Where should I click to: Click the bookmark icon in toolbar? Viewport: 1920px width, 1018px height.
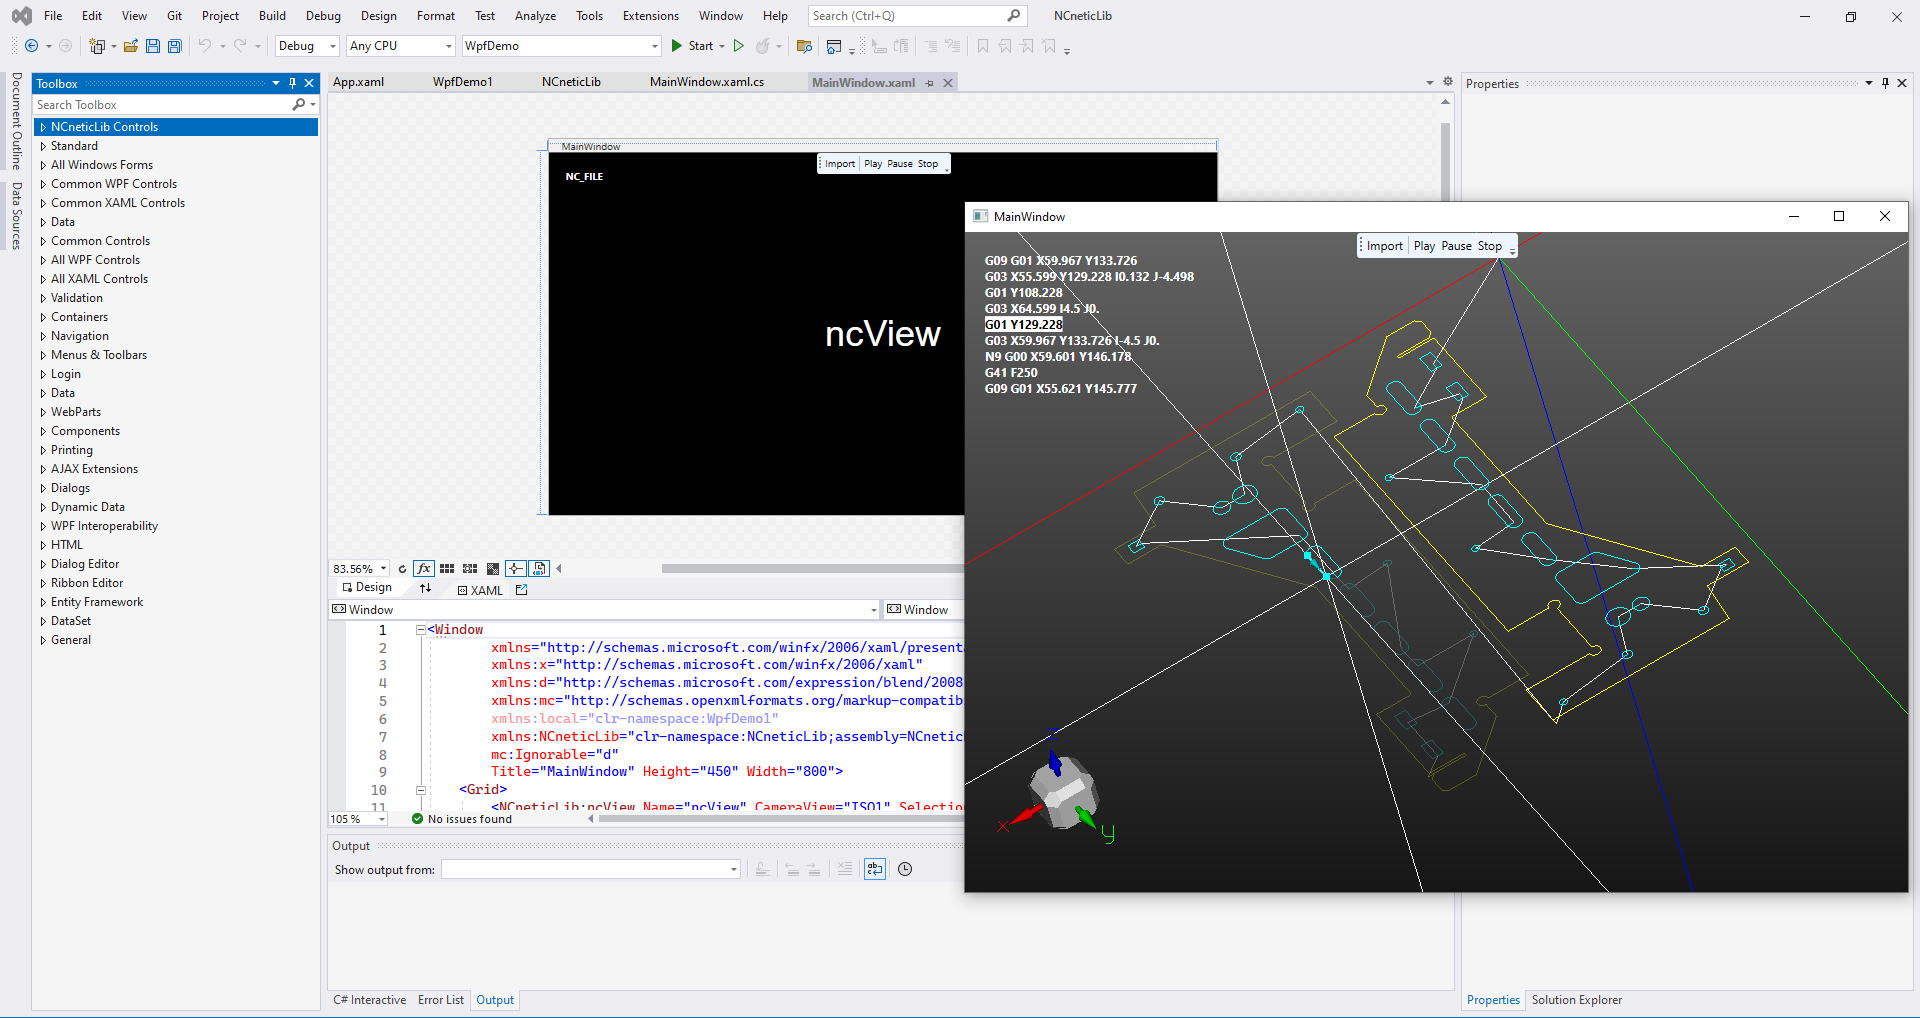click(x=983, y=46)
